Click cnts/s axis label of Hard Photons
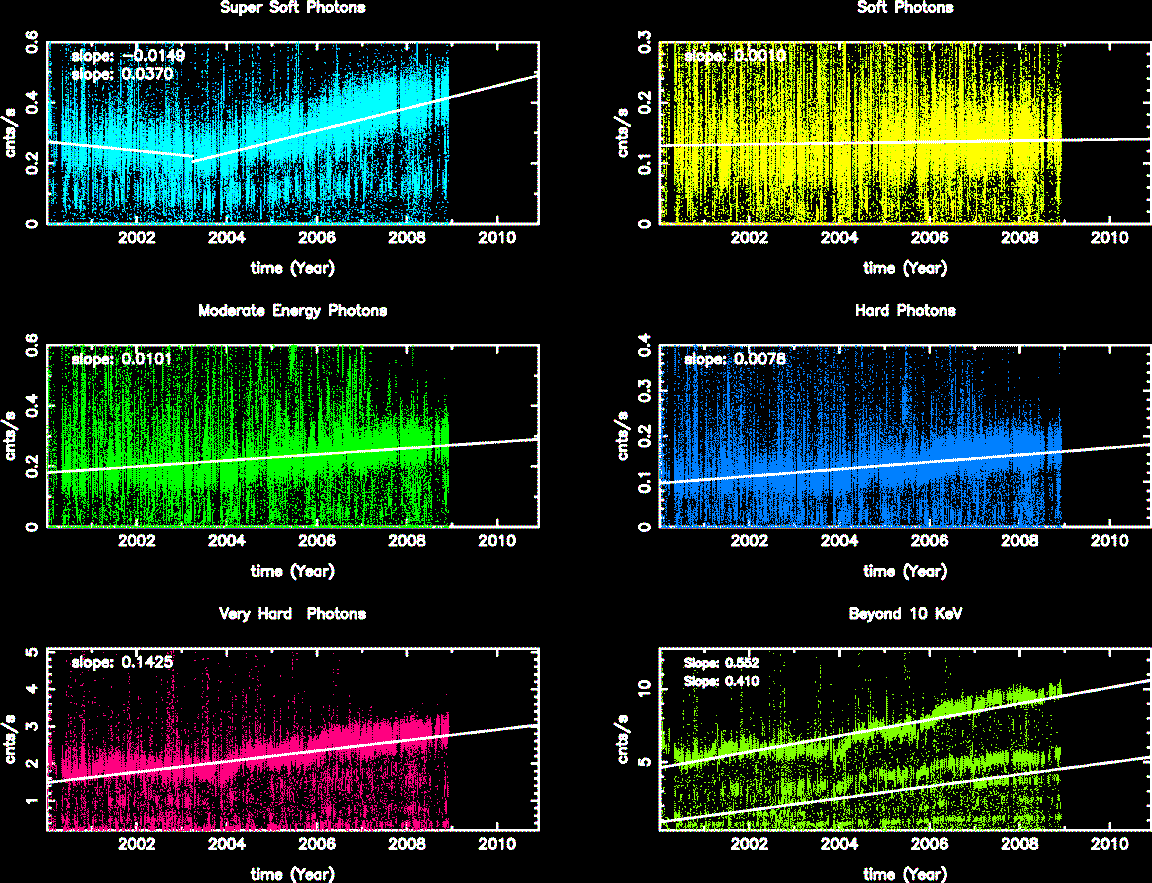 [x=624, y=436]
